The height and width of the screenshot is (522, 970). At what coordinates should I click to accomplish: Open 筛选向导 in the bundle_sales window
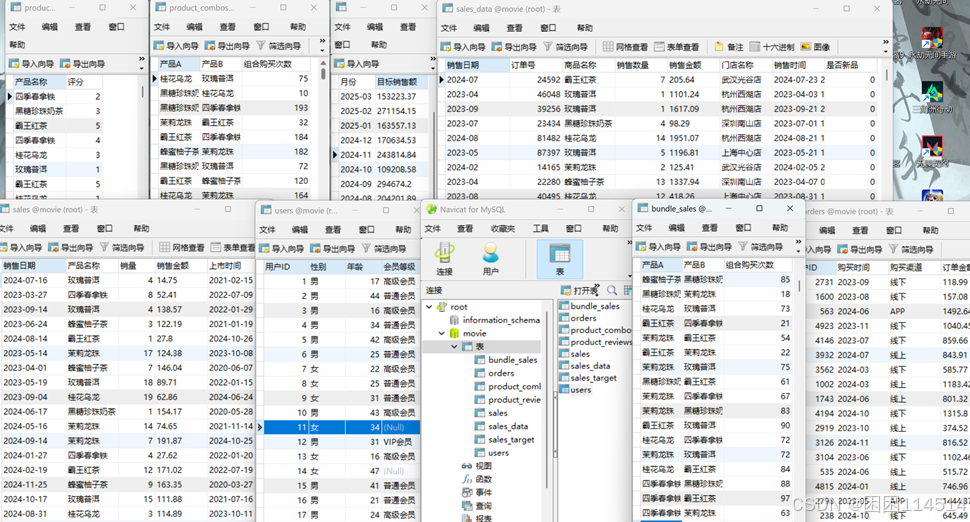(x=761, y=247)
